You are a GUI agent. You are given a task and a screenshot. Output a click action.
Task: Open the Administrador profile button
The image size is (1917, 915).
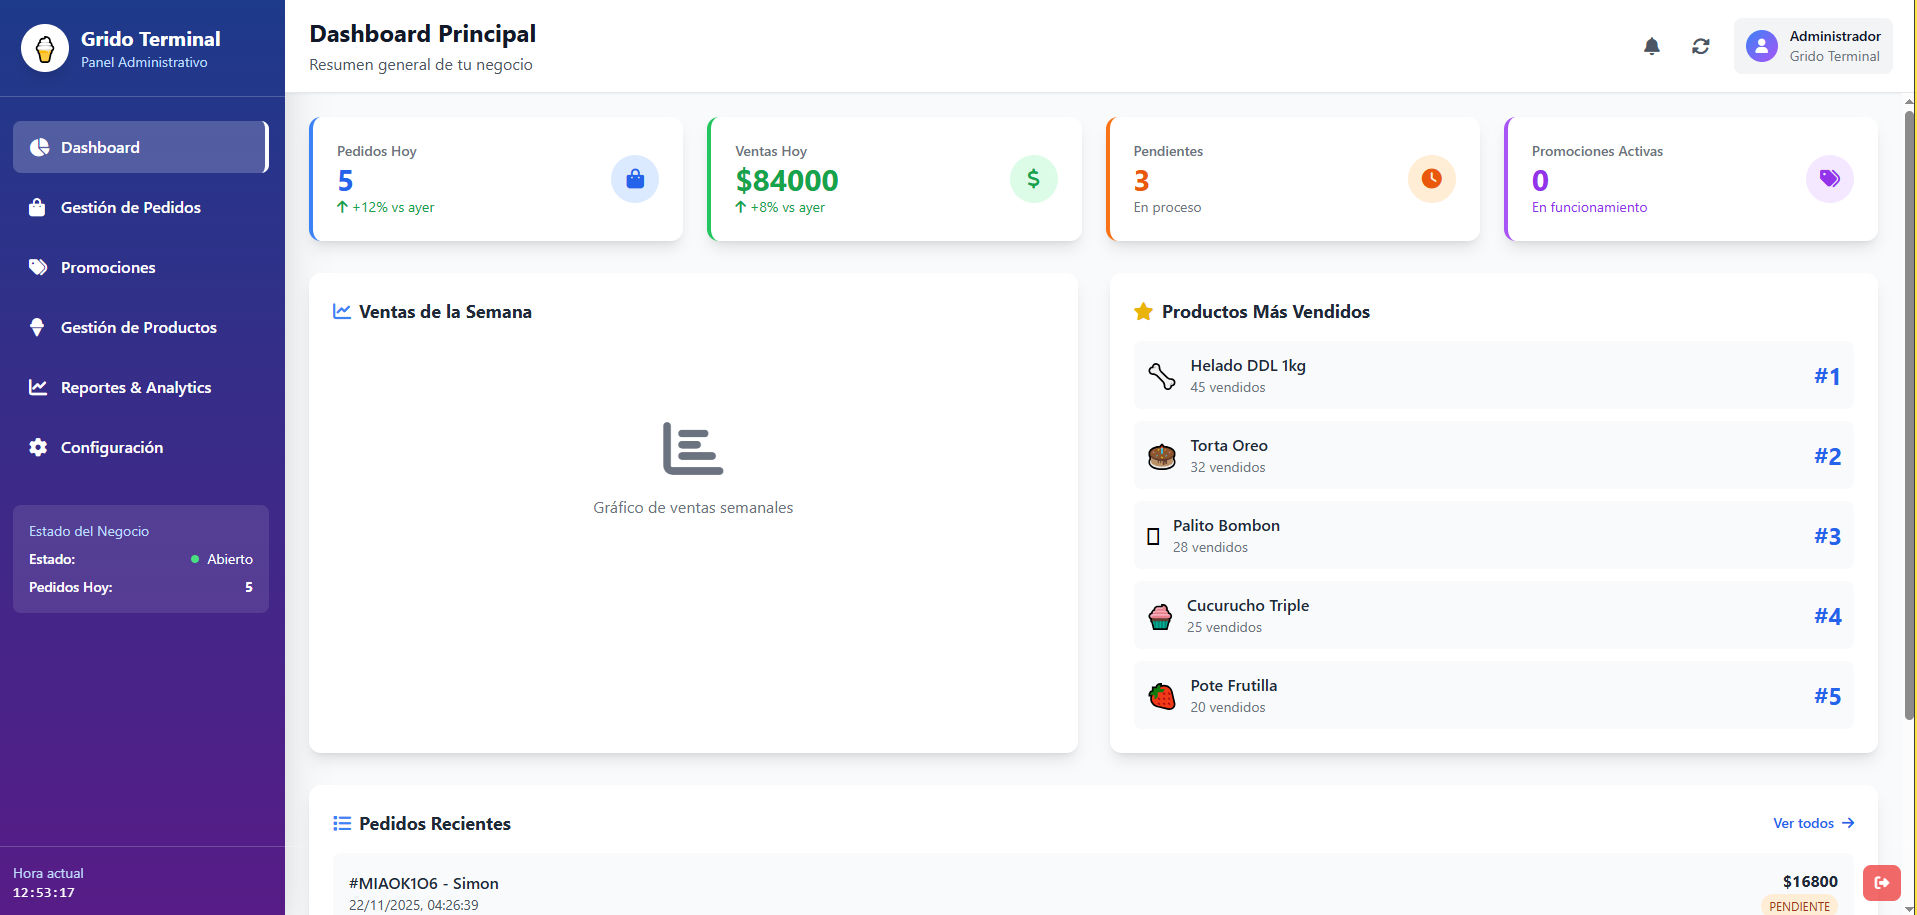click(x=1812, y=46)
